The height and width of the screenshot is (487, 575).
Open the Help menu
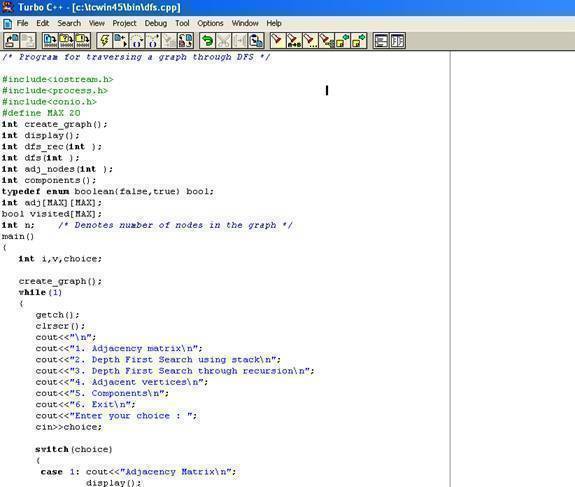click(274, 23)
